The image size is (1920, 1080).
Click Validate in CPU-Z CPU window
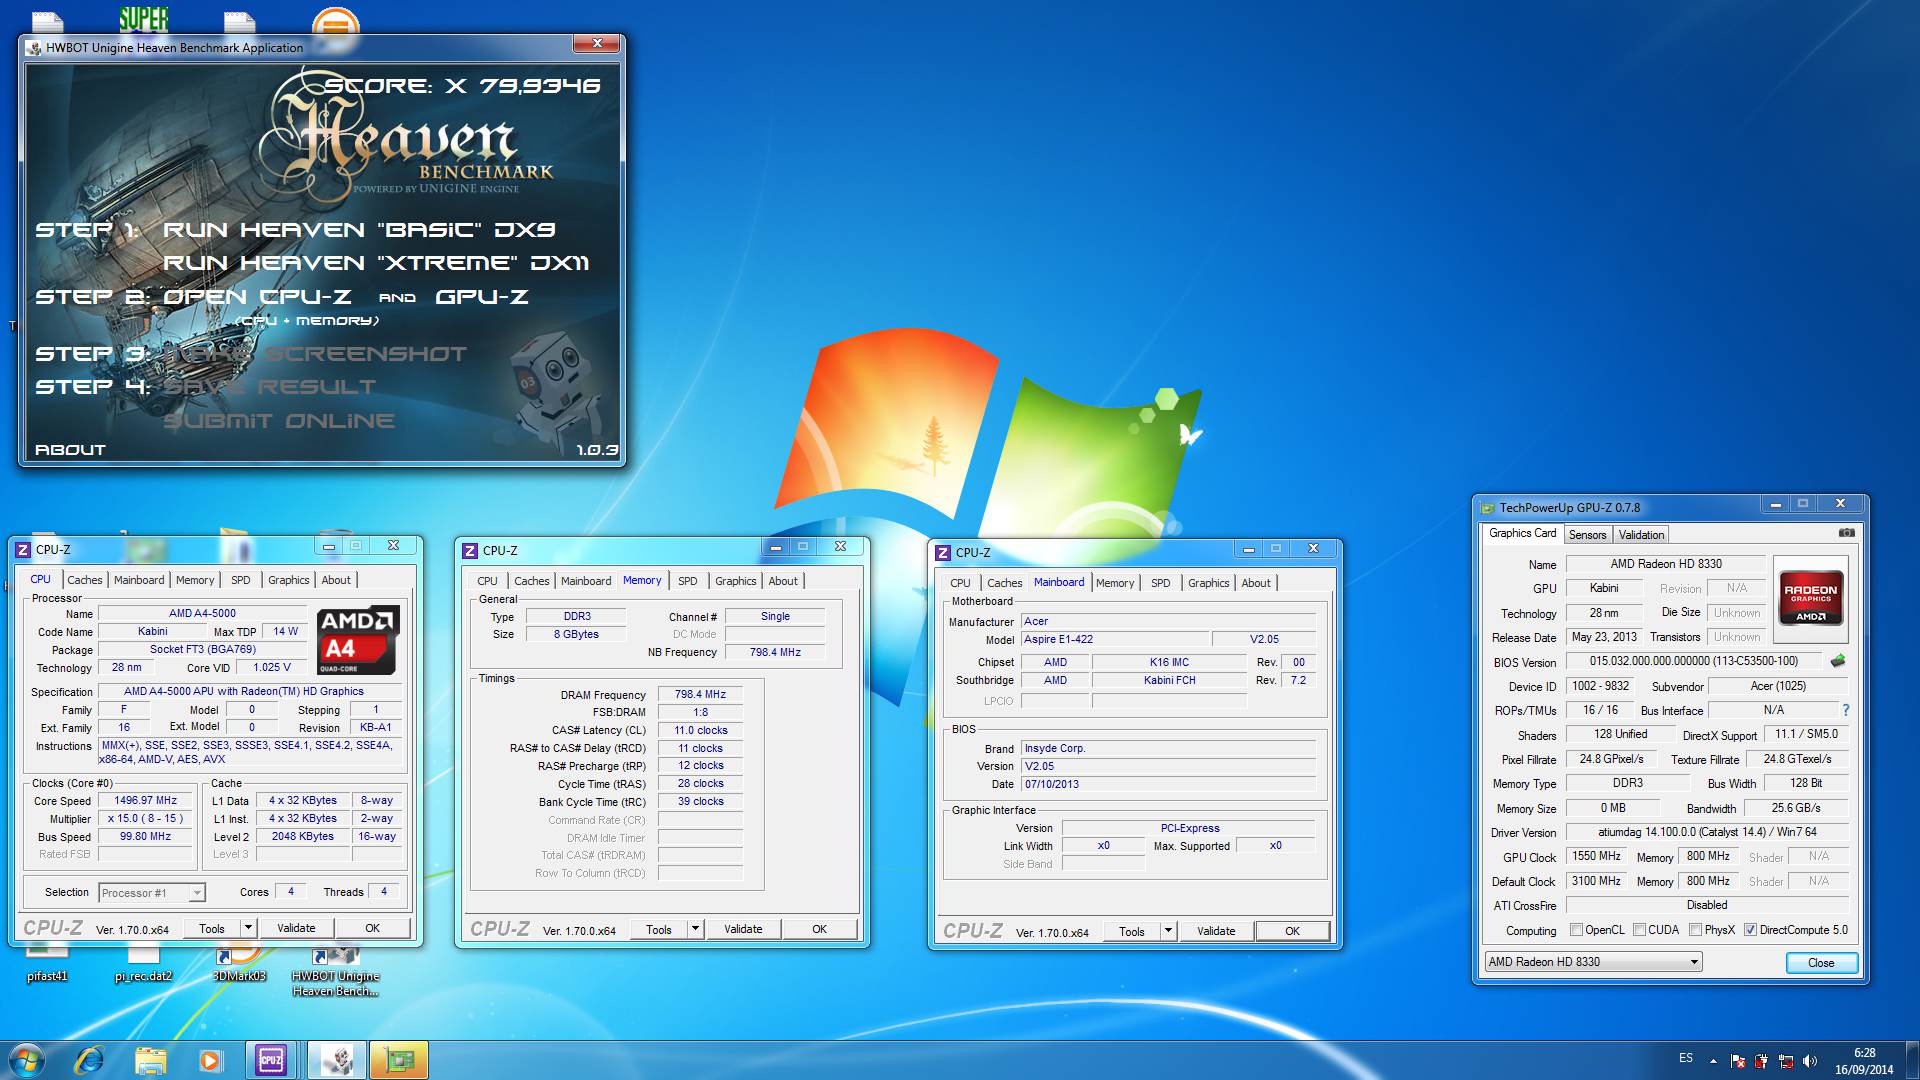(x=296, y=928)
